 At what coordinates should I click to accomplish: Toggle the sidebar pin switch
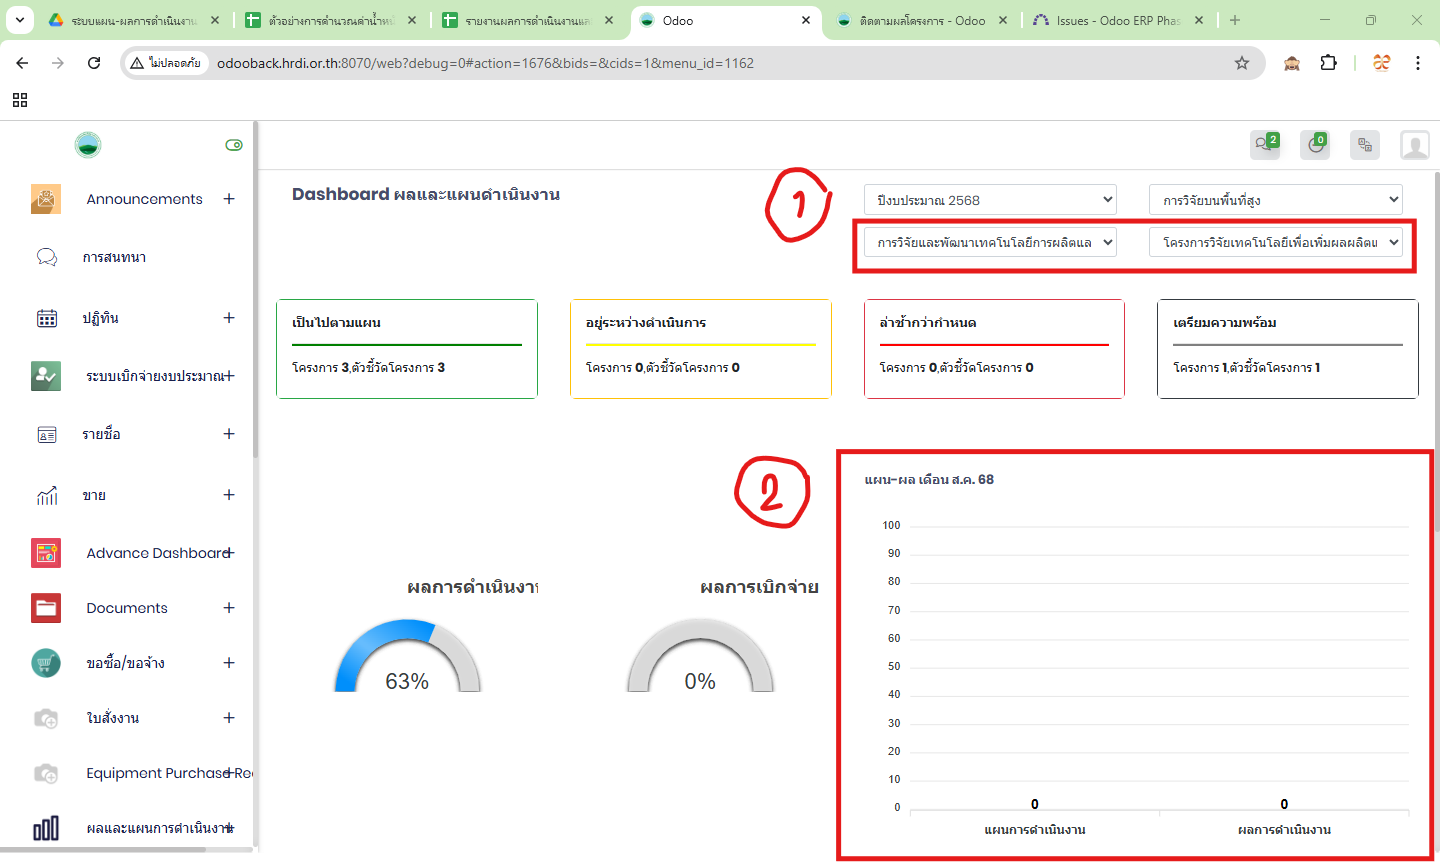[234, 145]
